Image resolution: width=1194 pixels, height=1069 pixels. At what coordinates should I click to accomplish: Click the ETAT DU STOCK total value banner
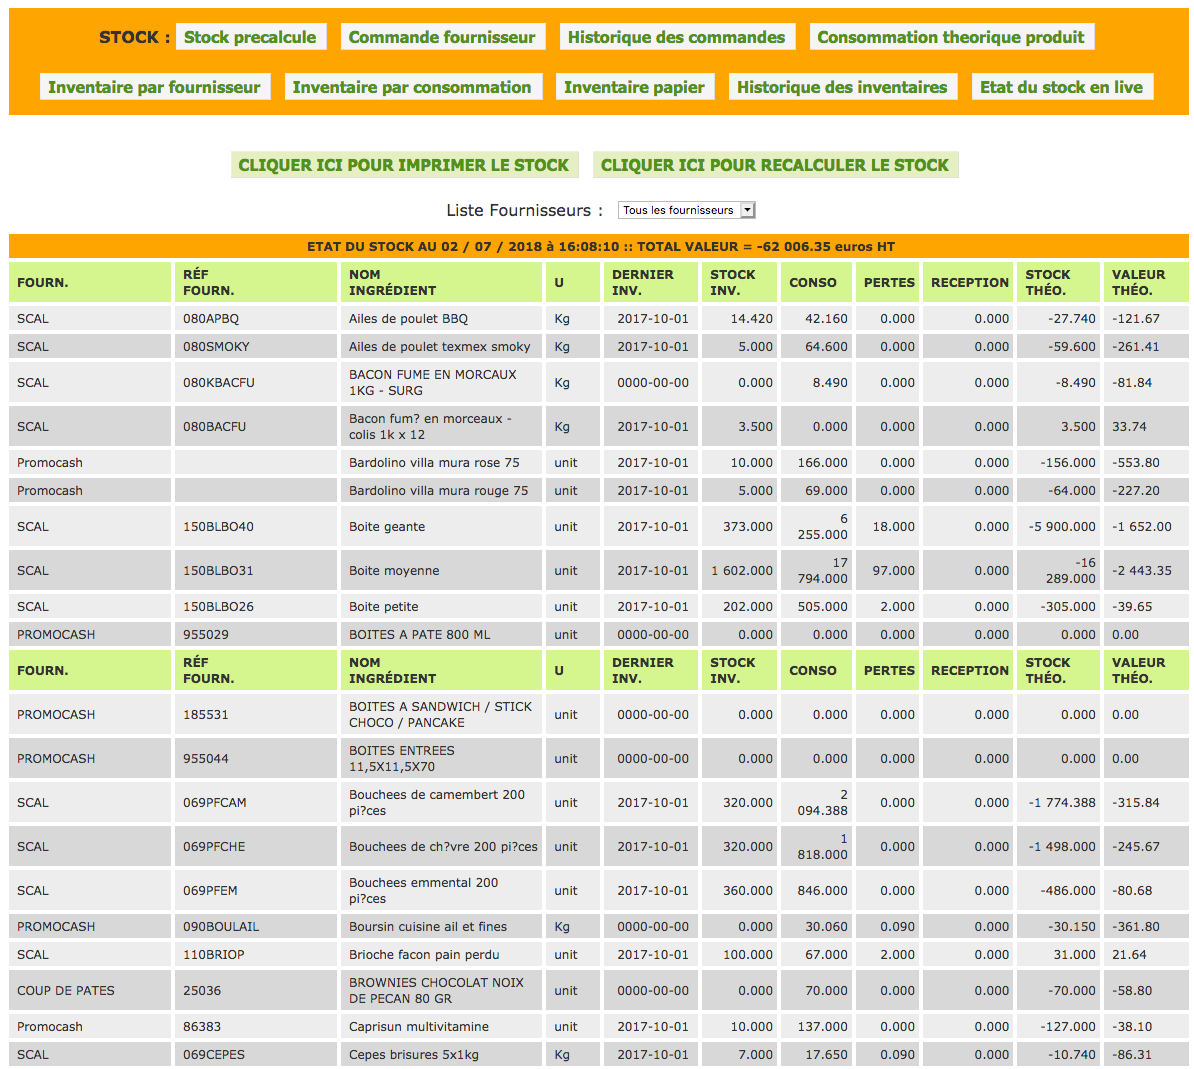pyautogui.click(x=599, y=247)
